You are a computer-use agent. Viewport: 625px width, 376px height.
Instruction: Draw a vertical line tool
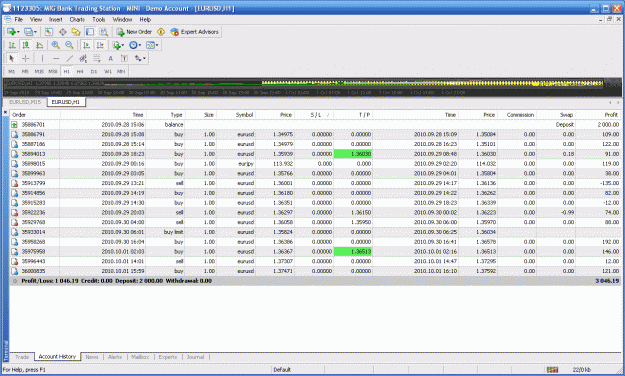pos(42,58)
